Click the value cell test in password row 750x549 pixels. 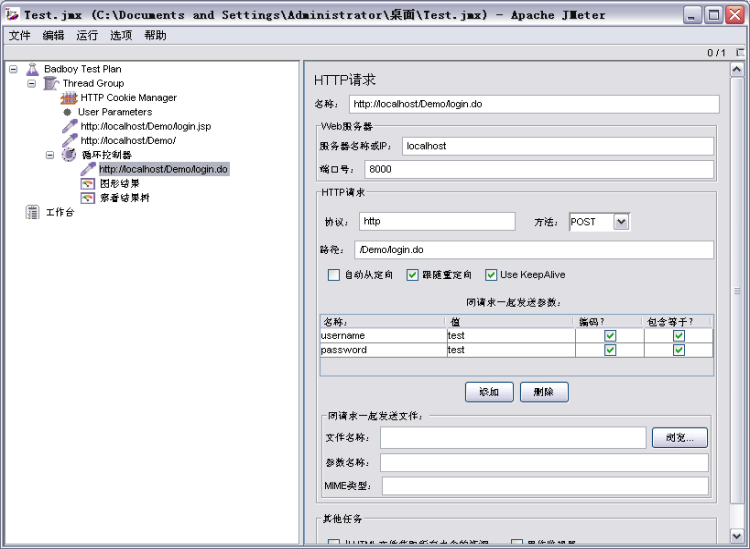[x=511, y=350]
